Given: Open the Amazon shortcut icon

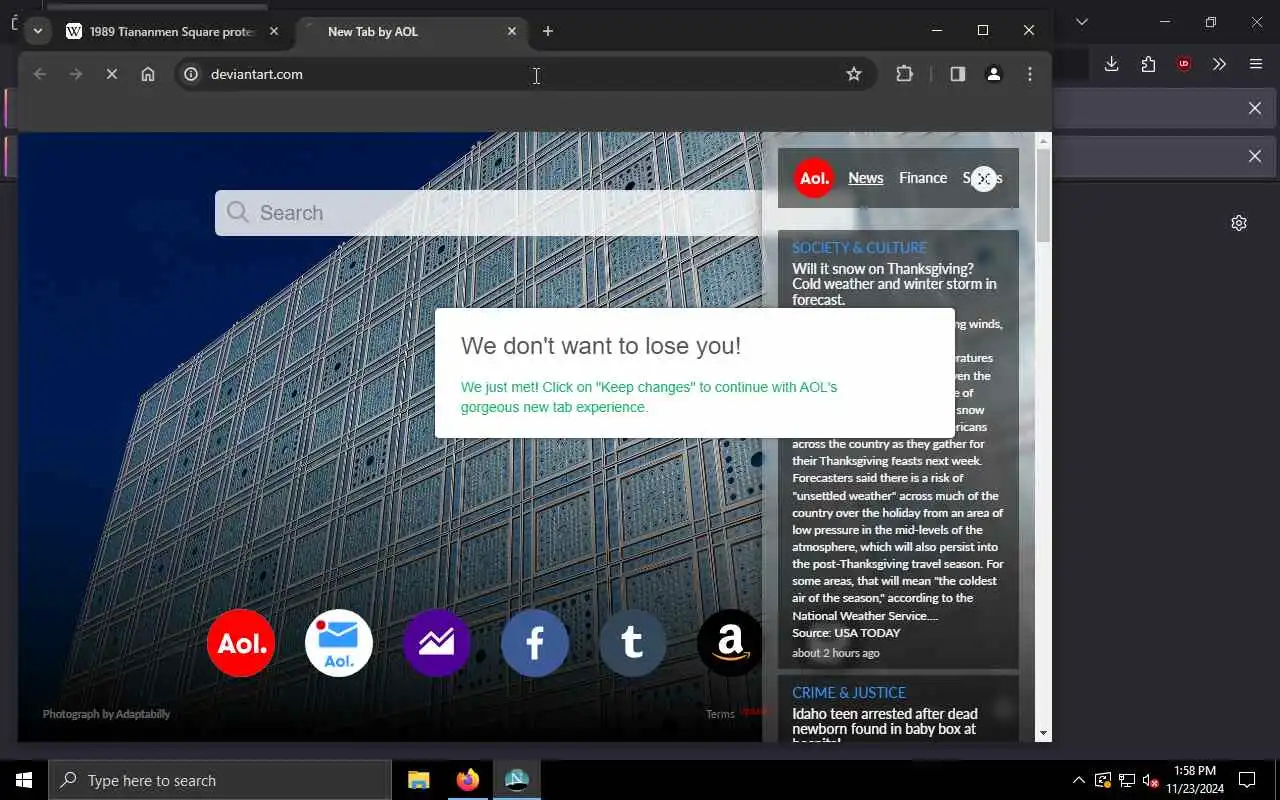Looking at the screenshot, I should tap(730, 643).
